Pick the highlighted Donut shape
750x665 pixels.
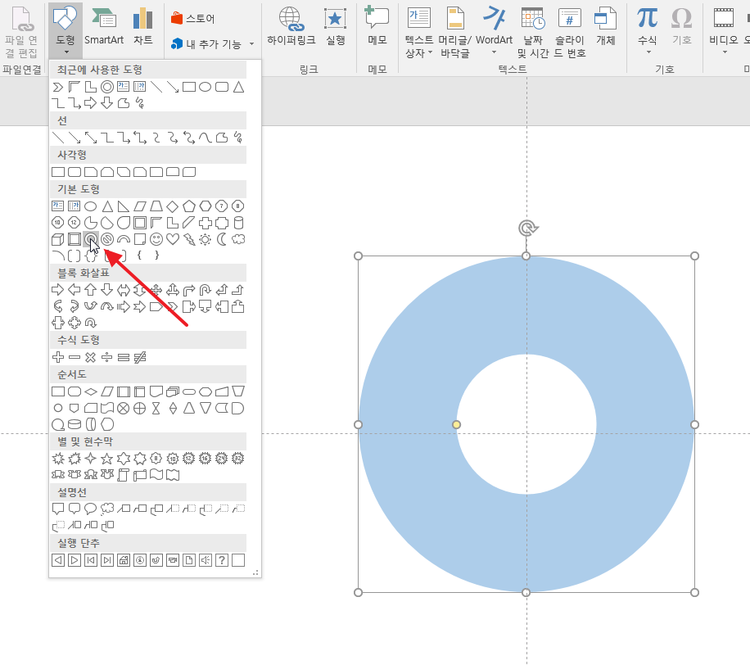coord(90,239)
